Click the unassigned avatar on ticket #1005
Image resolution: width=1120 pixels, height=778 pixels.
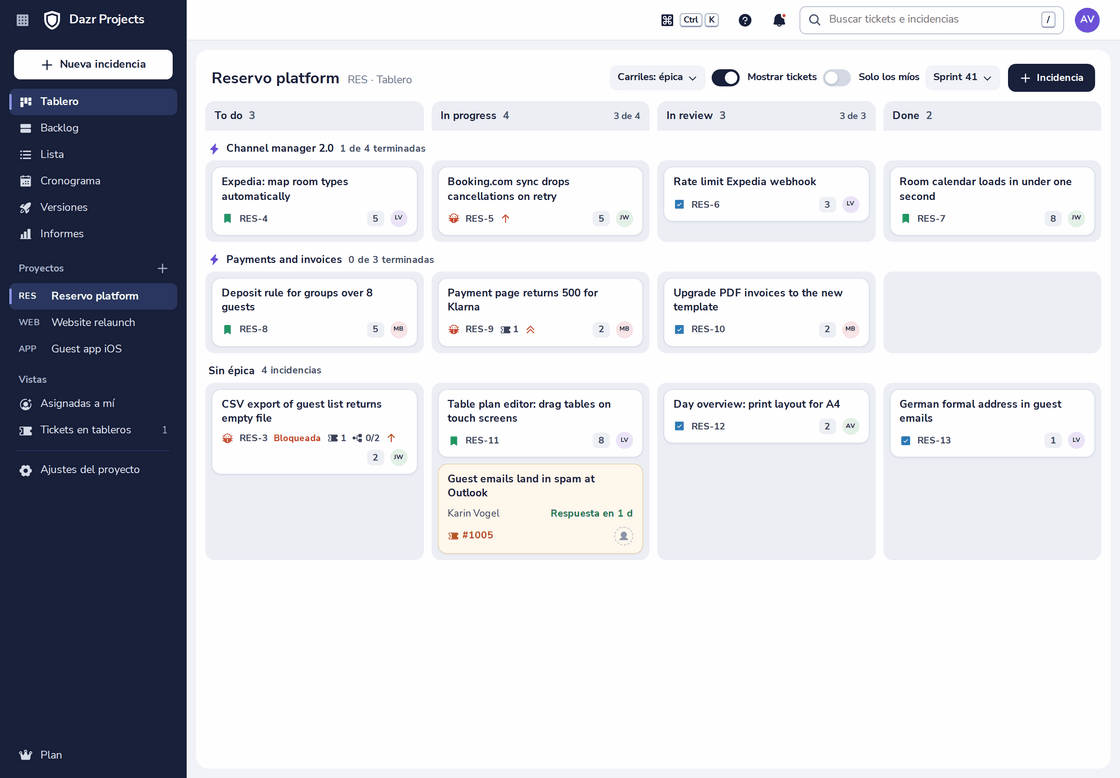point(624,536)
